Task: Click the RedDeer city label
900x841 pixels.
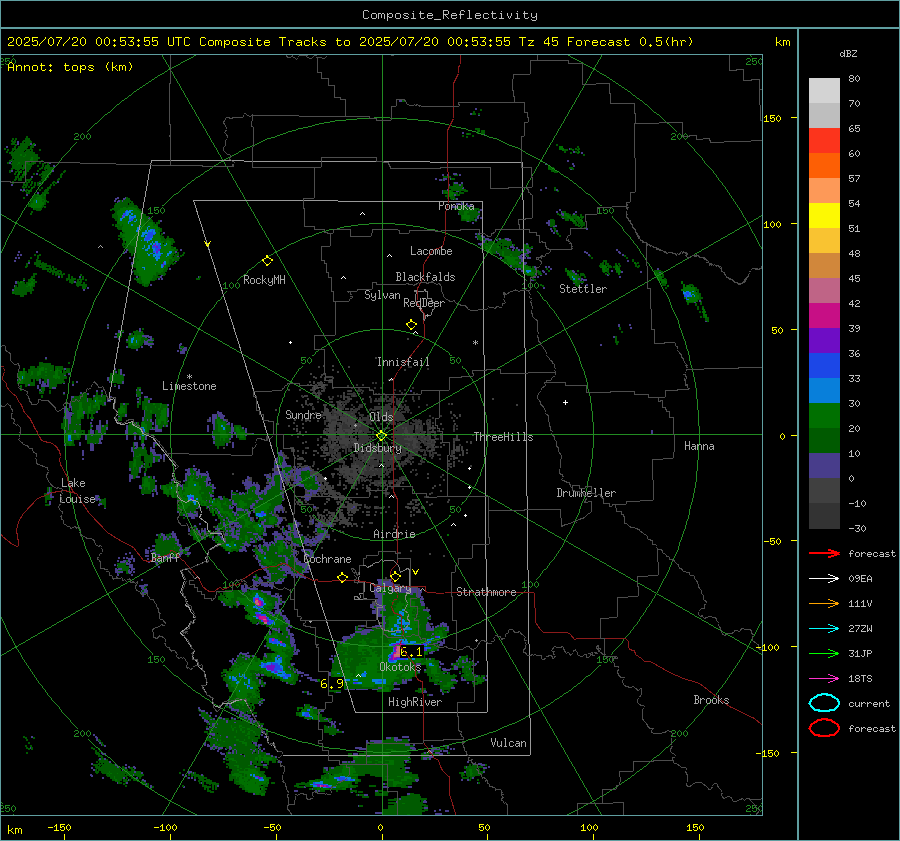Action: point(424,303)
